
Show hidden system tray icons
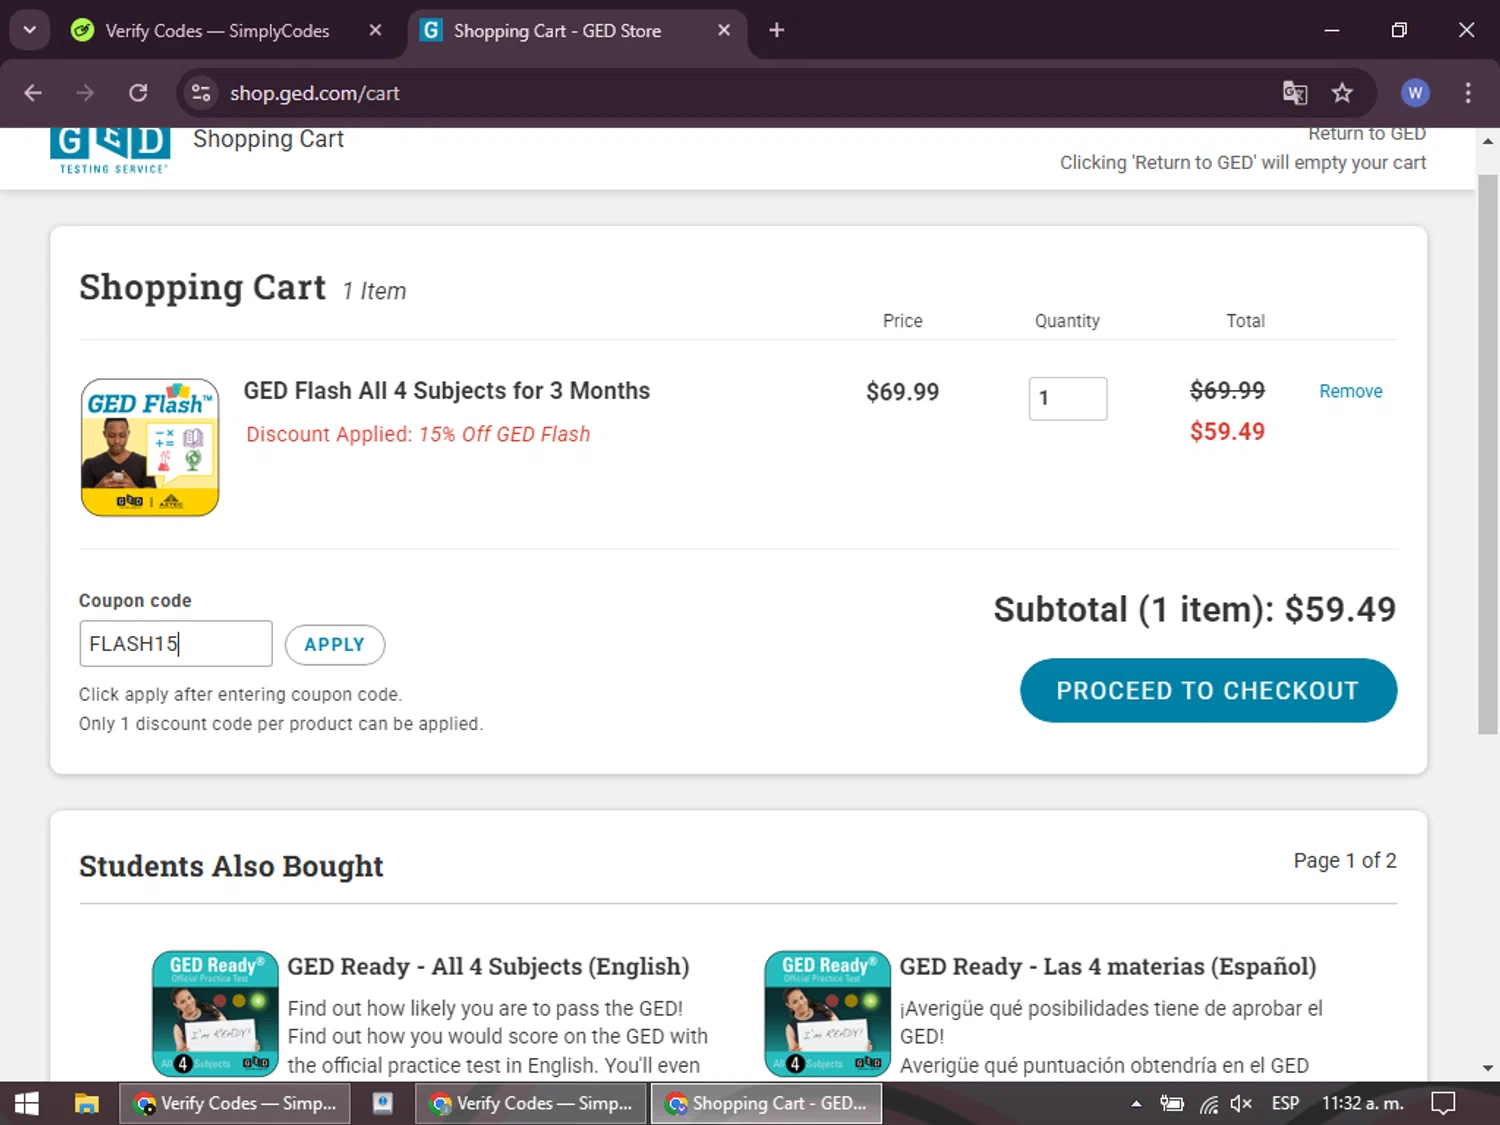point(1136,1104)
